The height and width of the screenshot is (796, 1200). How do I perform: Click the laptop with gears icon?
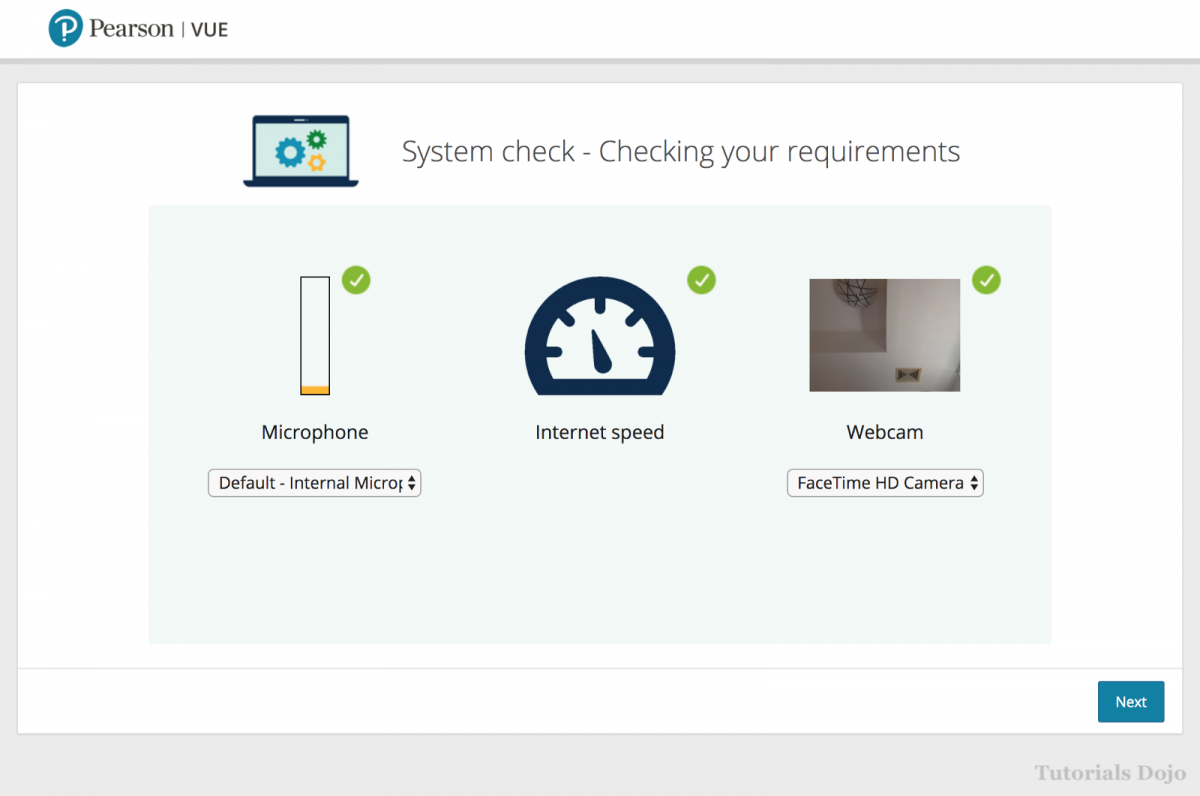[301, 151]
